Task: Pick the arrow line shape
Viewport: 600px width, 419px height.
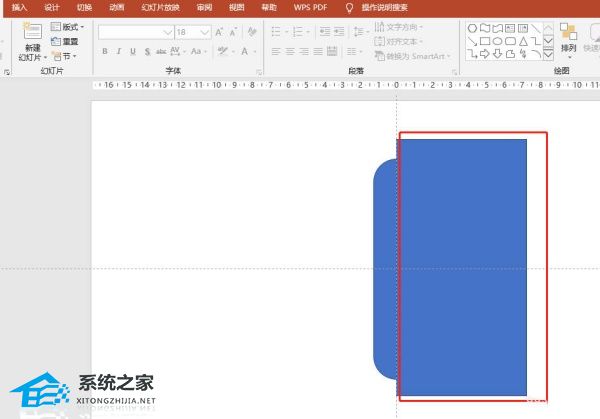Action: pyautogui.click(x=472, y=41)
